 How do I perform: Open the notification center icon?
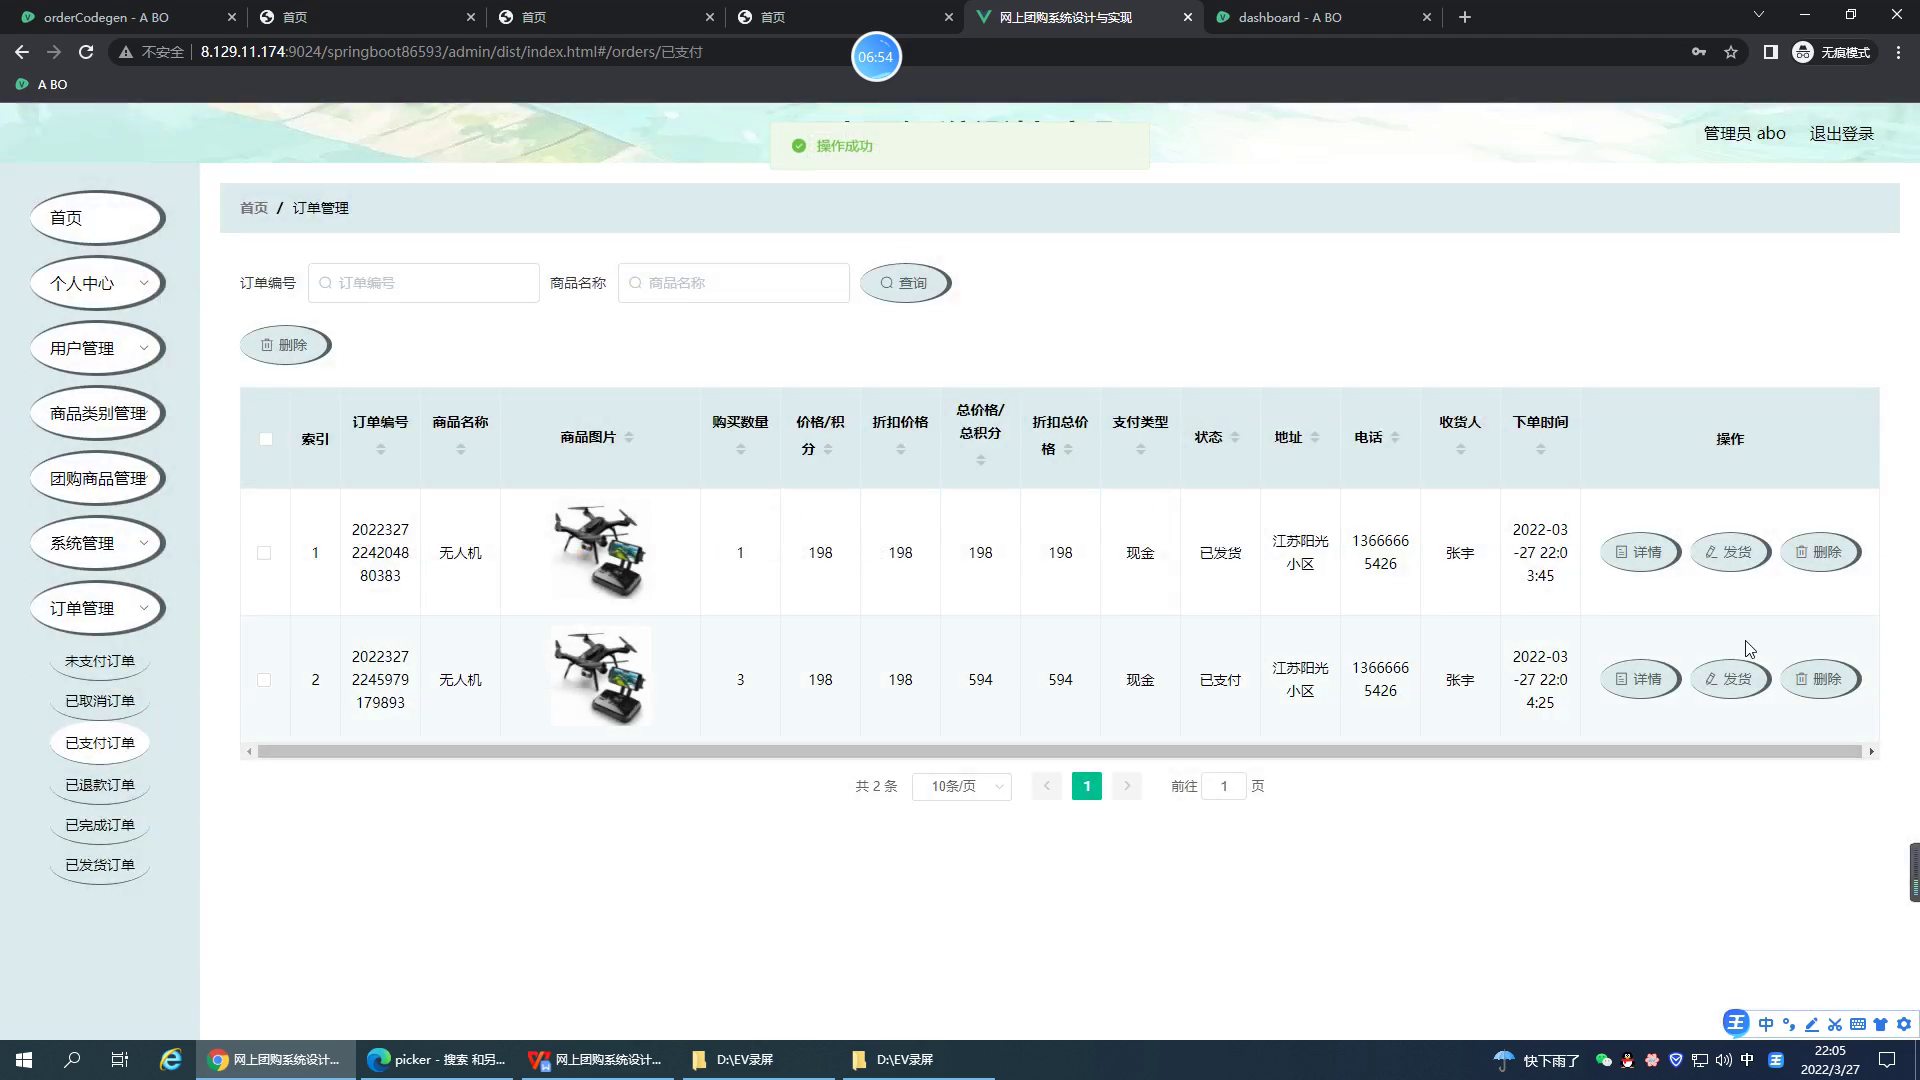coord(1887,1060)
